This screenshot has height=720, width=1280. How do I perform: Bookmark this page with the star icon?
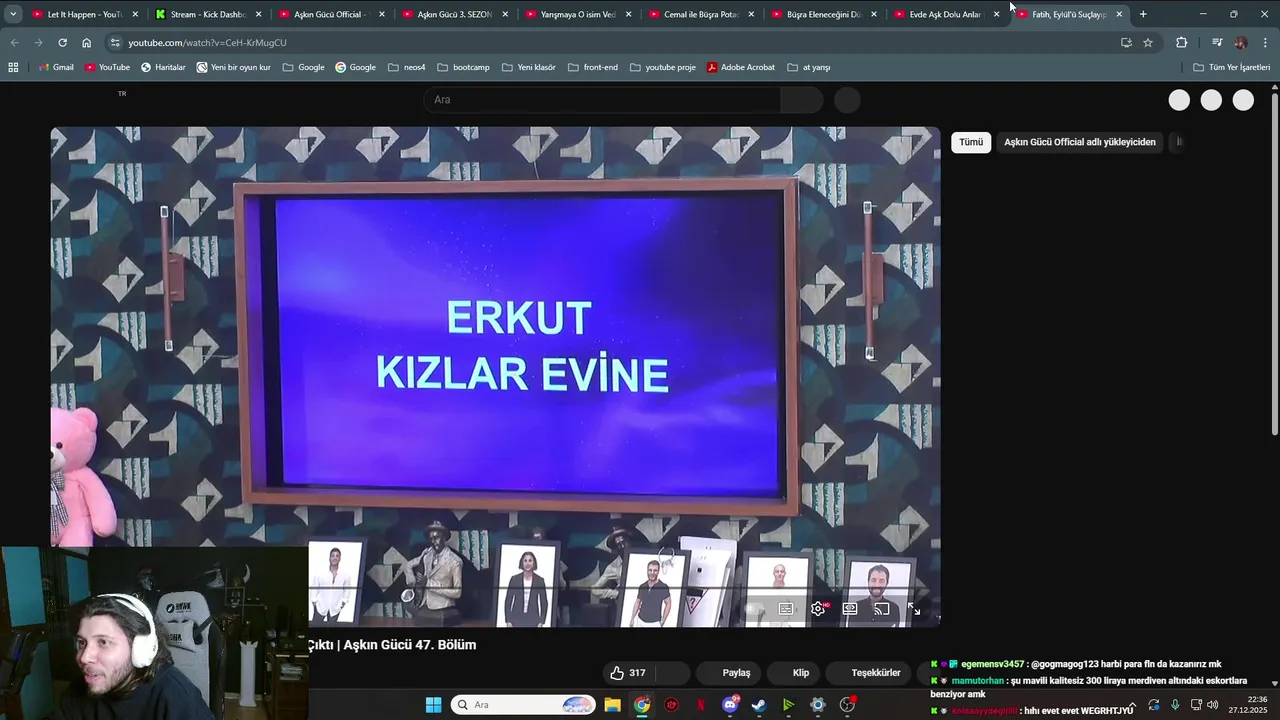coord(1148,43)
